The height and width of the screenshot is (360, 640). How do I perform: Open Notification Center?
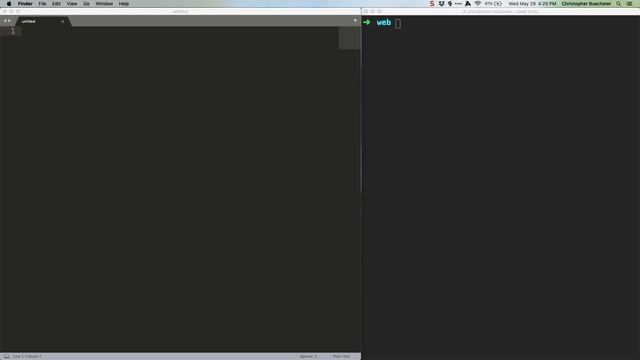(x=630, y=4)
